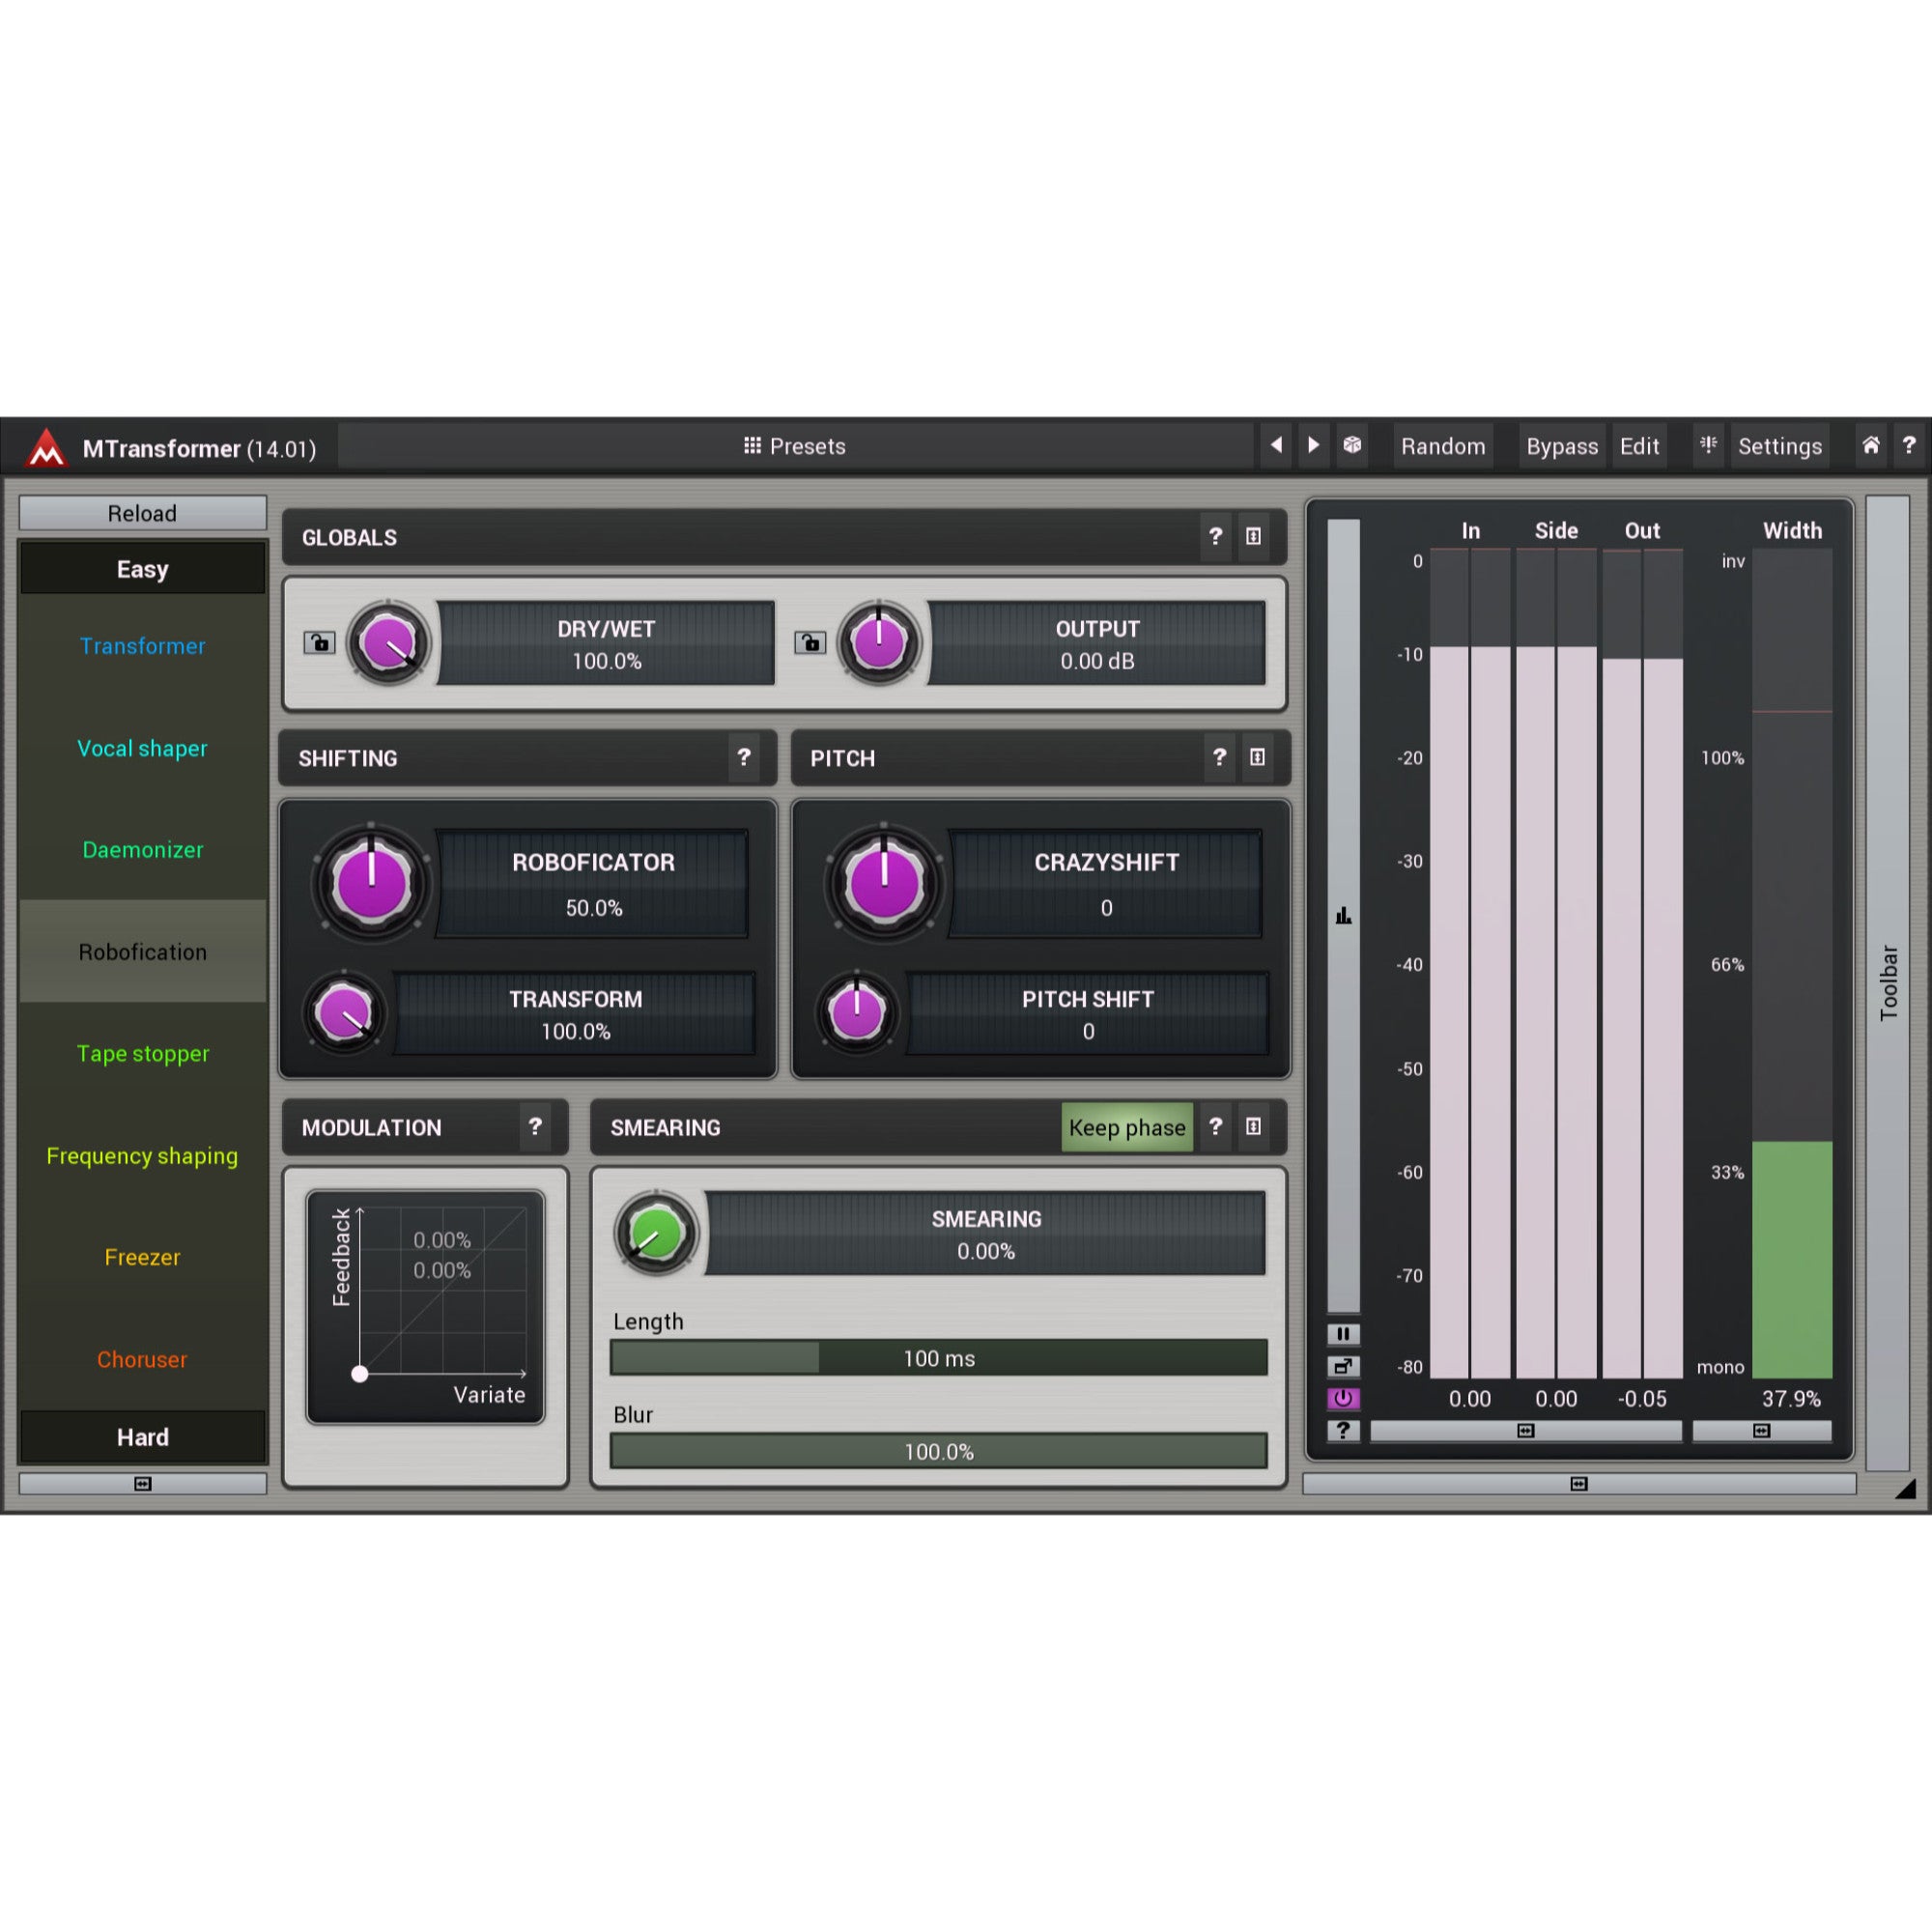Image resolution: width=1932 pixels, height=1932 pixels.
Task: Collapse the Globals panel
Action: (x=1253, y=537)
